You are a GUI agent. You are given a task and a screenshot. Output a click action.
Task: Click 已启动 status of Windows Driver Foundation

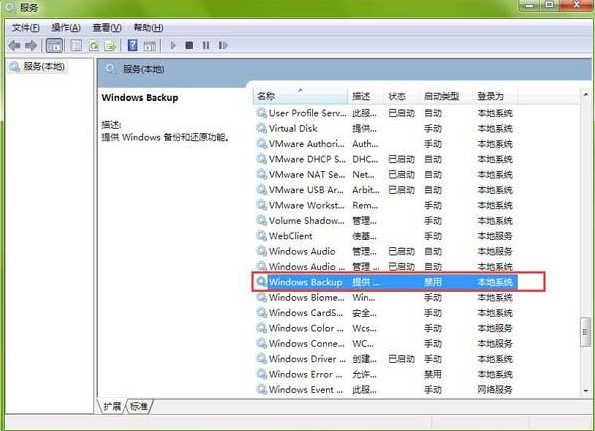401,359
